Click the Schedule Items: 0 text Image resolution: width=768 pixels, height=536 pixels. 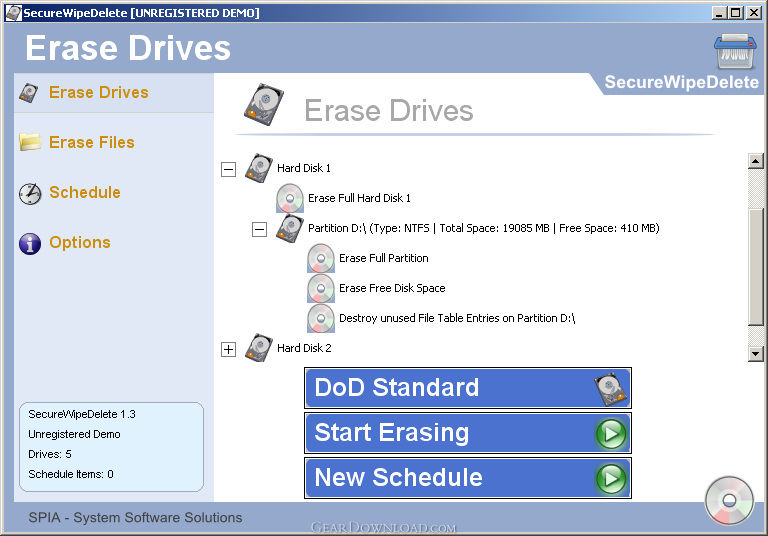(x=71, y=474)
